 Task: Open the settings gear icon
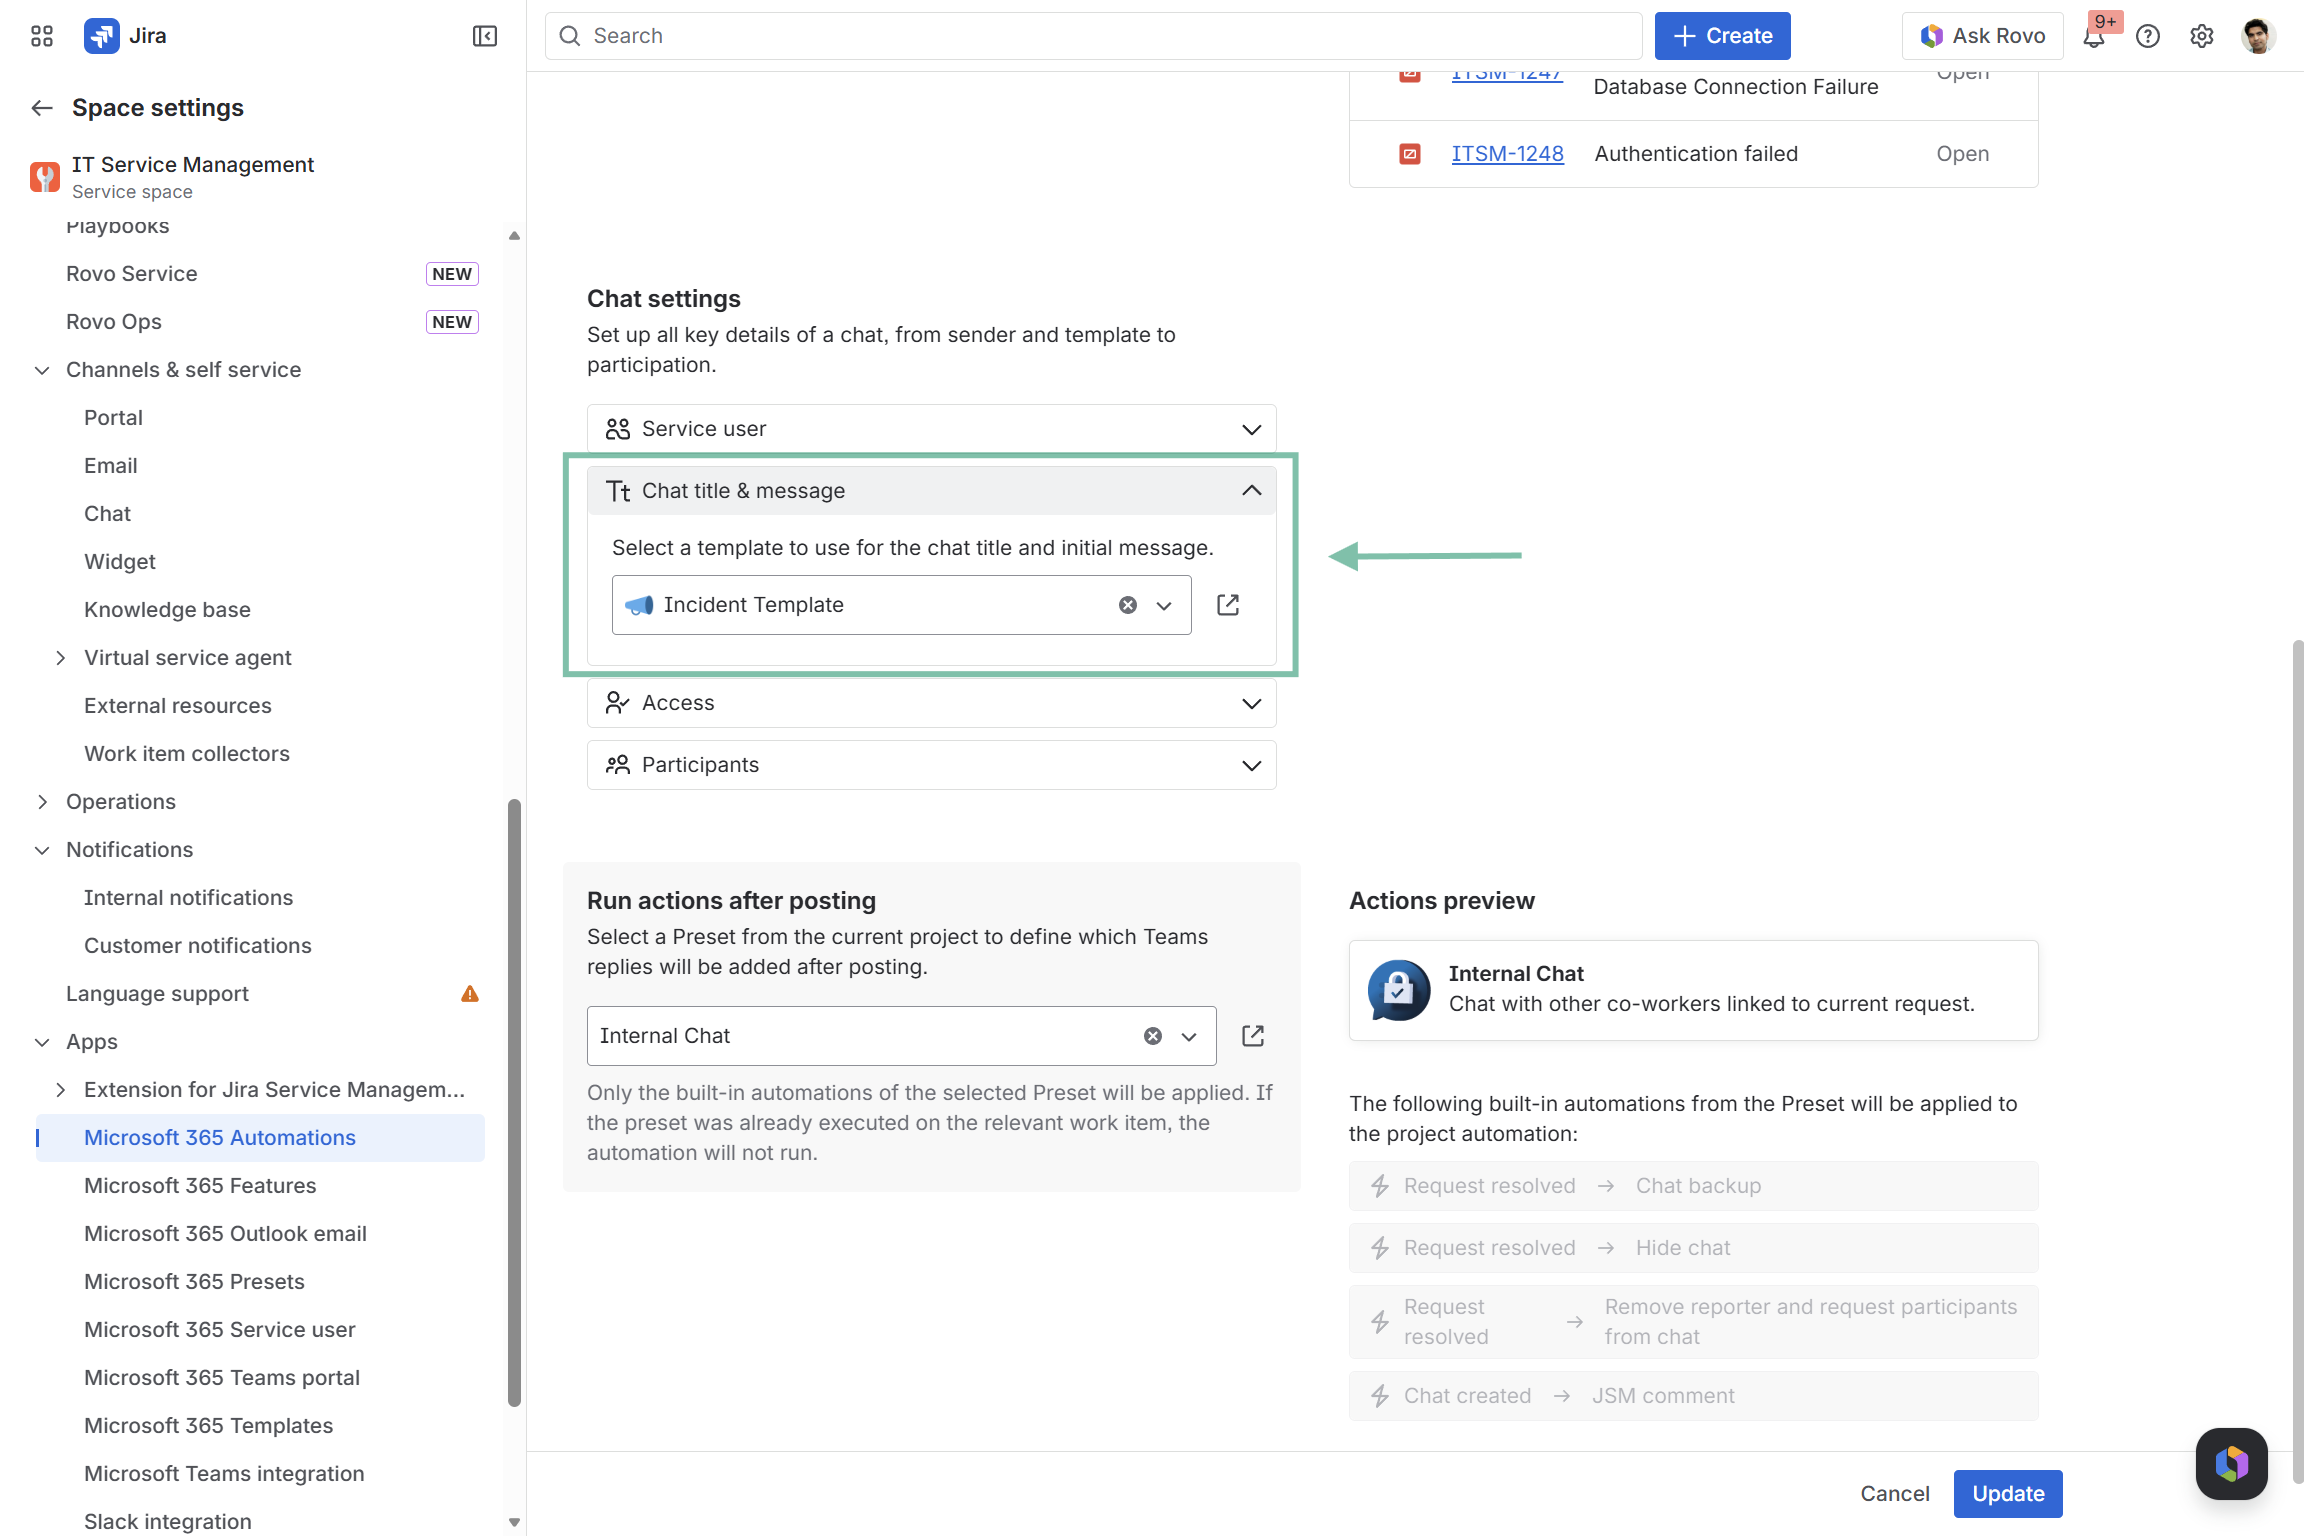point(2201,36)
